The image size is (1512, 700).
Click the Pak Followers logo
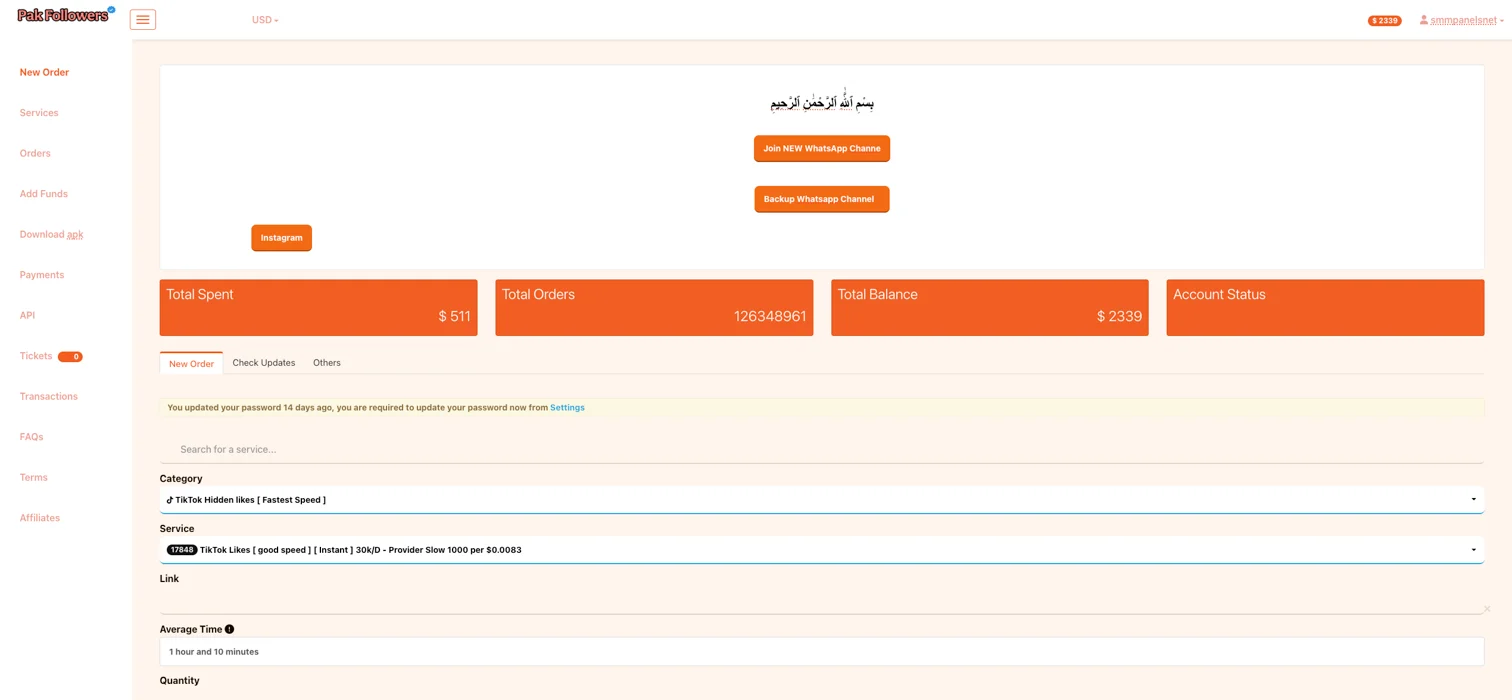pos(62,15)
